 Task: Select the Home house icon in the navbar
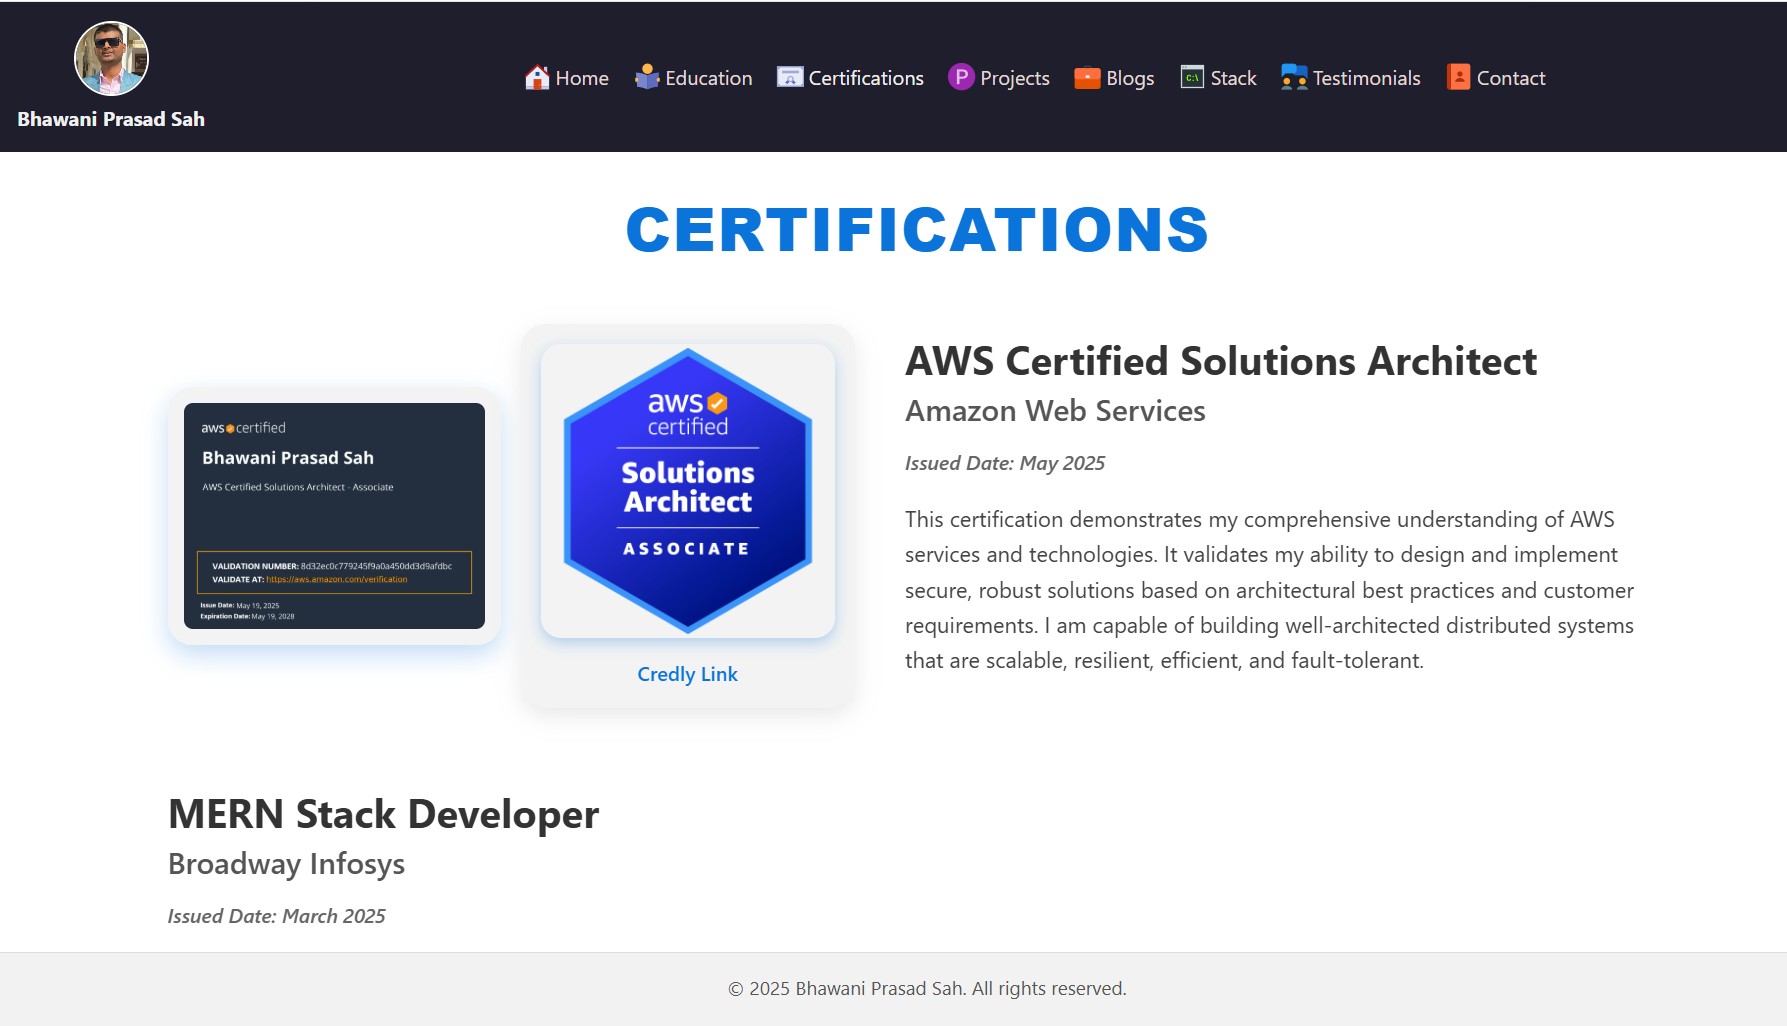click(x=537, y=76)
